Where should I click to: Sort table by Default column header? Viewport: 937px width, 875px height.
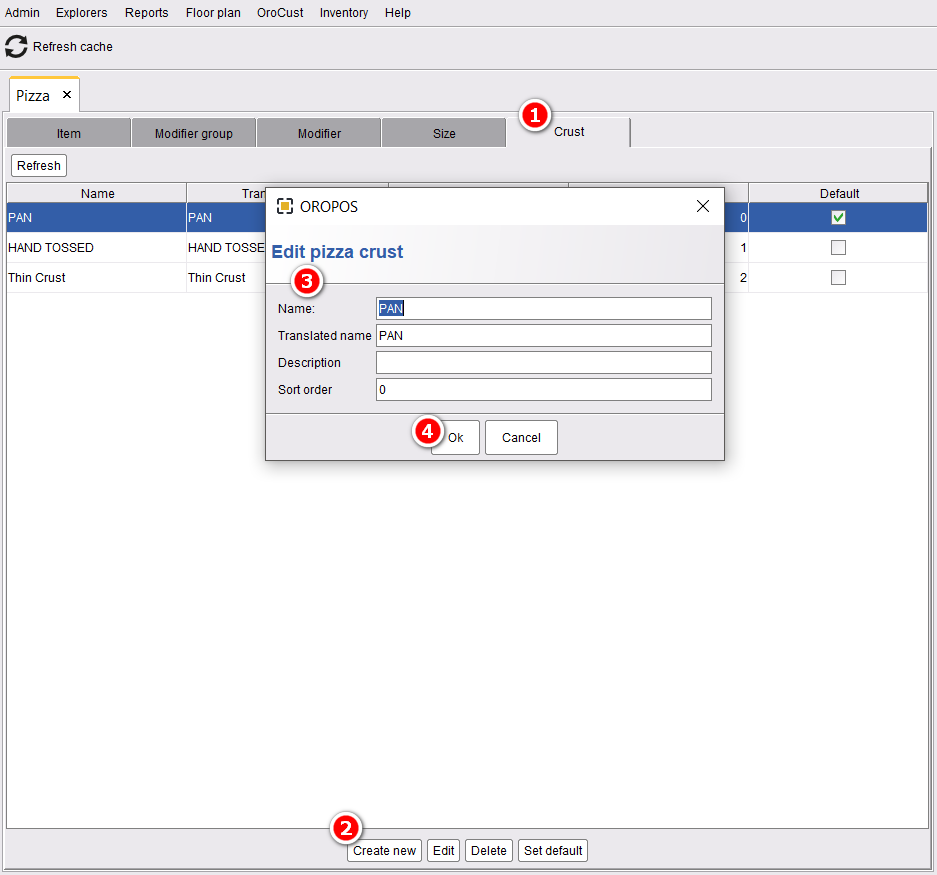[x=838, y=193]
